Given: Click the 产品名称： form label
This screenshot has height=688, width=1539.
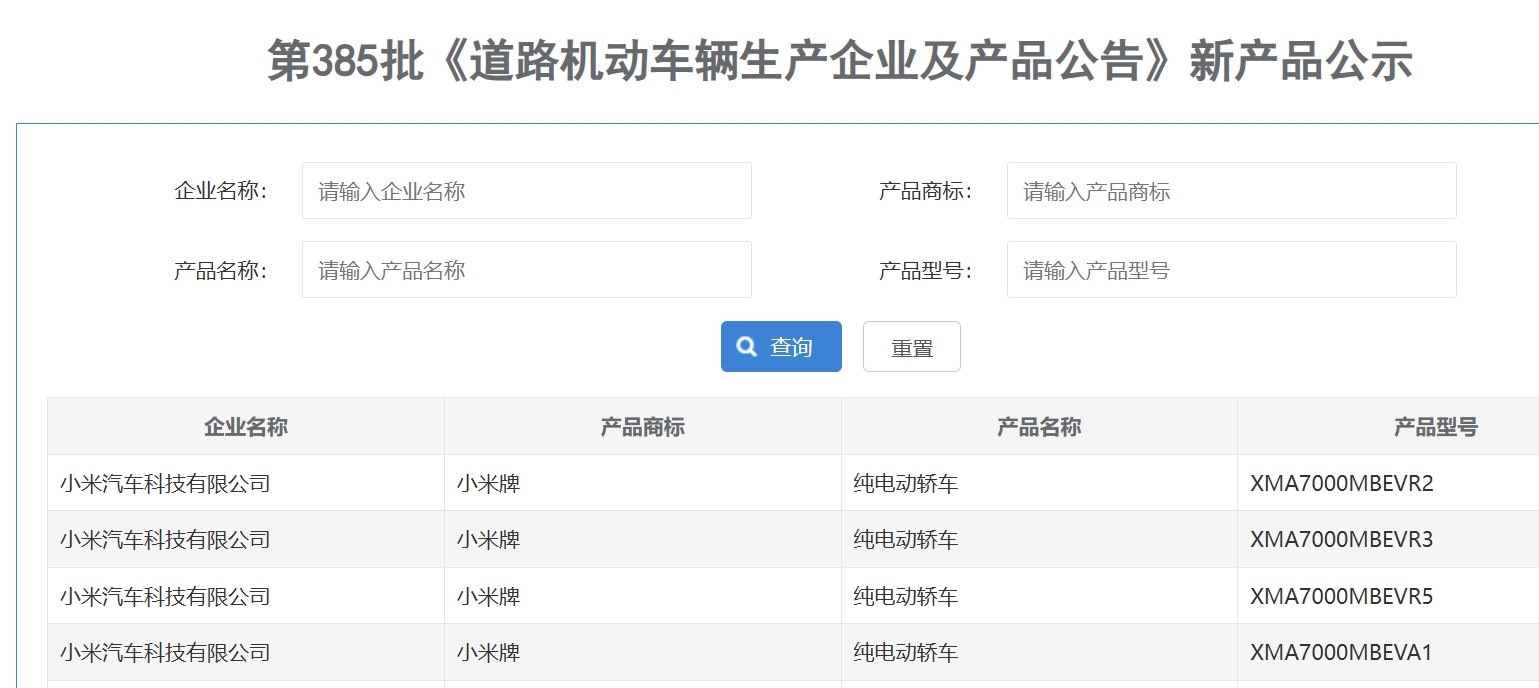Looking at the screenshot, I should 221,270.
